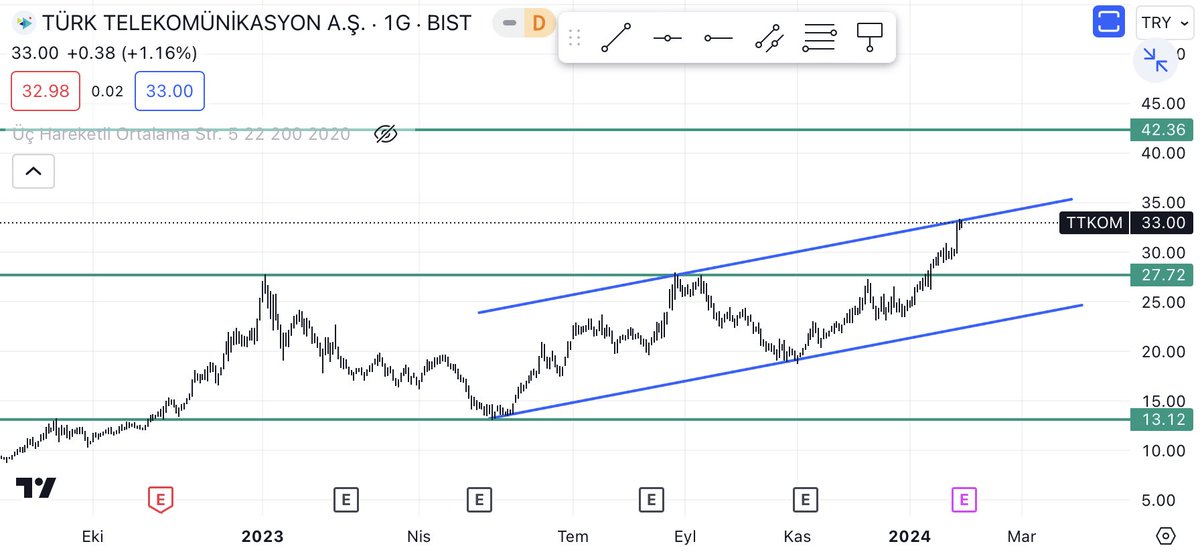The width and height of the screenshot is (1200, 554).
Task: Select the trend line drawing tool
Action: [x=616, y=38]
